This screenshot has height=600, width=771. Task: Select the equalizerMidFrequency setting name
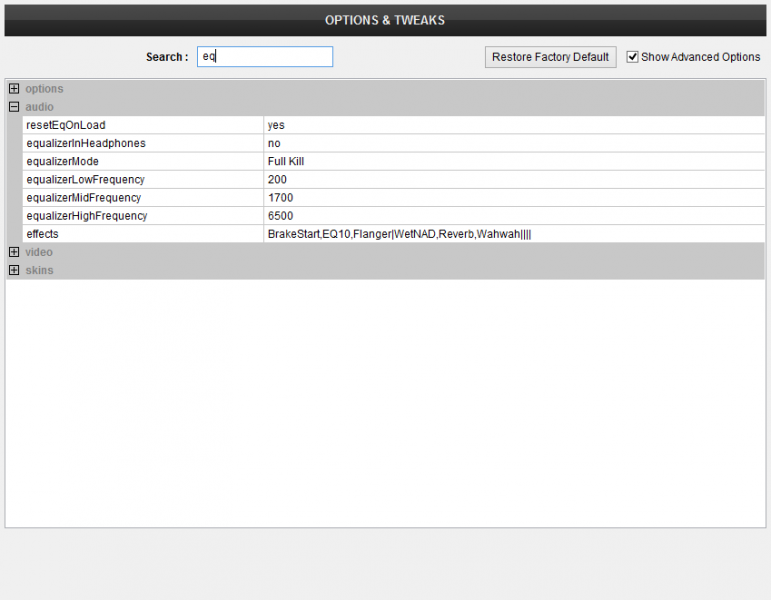coord(84,198)
